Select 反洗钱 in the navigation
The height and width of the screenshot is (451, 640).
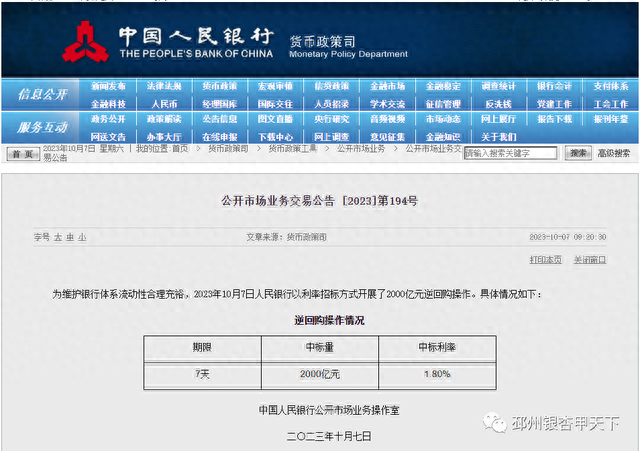tap(499, 104)
